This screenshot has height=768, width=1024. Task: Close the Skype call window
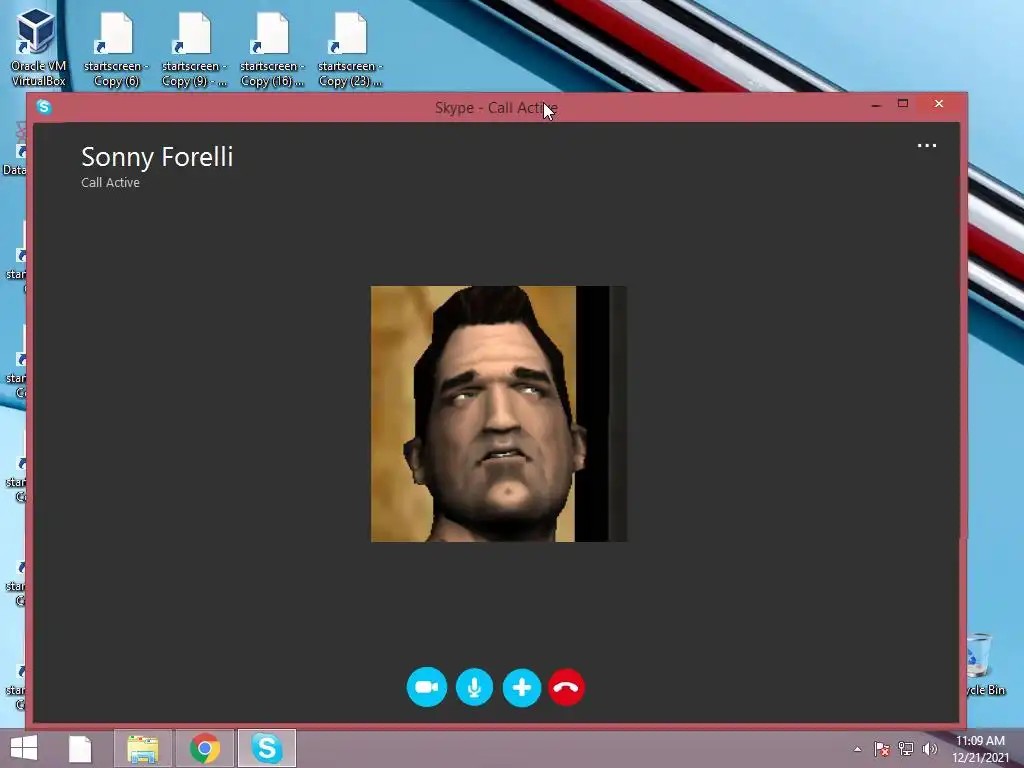pyautogui.click(x=939, y=104)
